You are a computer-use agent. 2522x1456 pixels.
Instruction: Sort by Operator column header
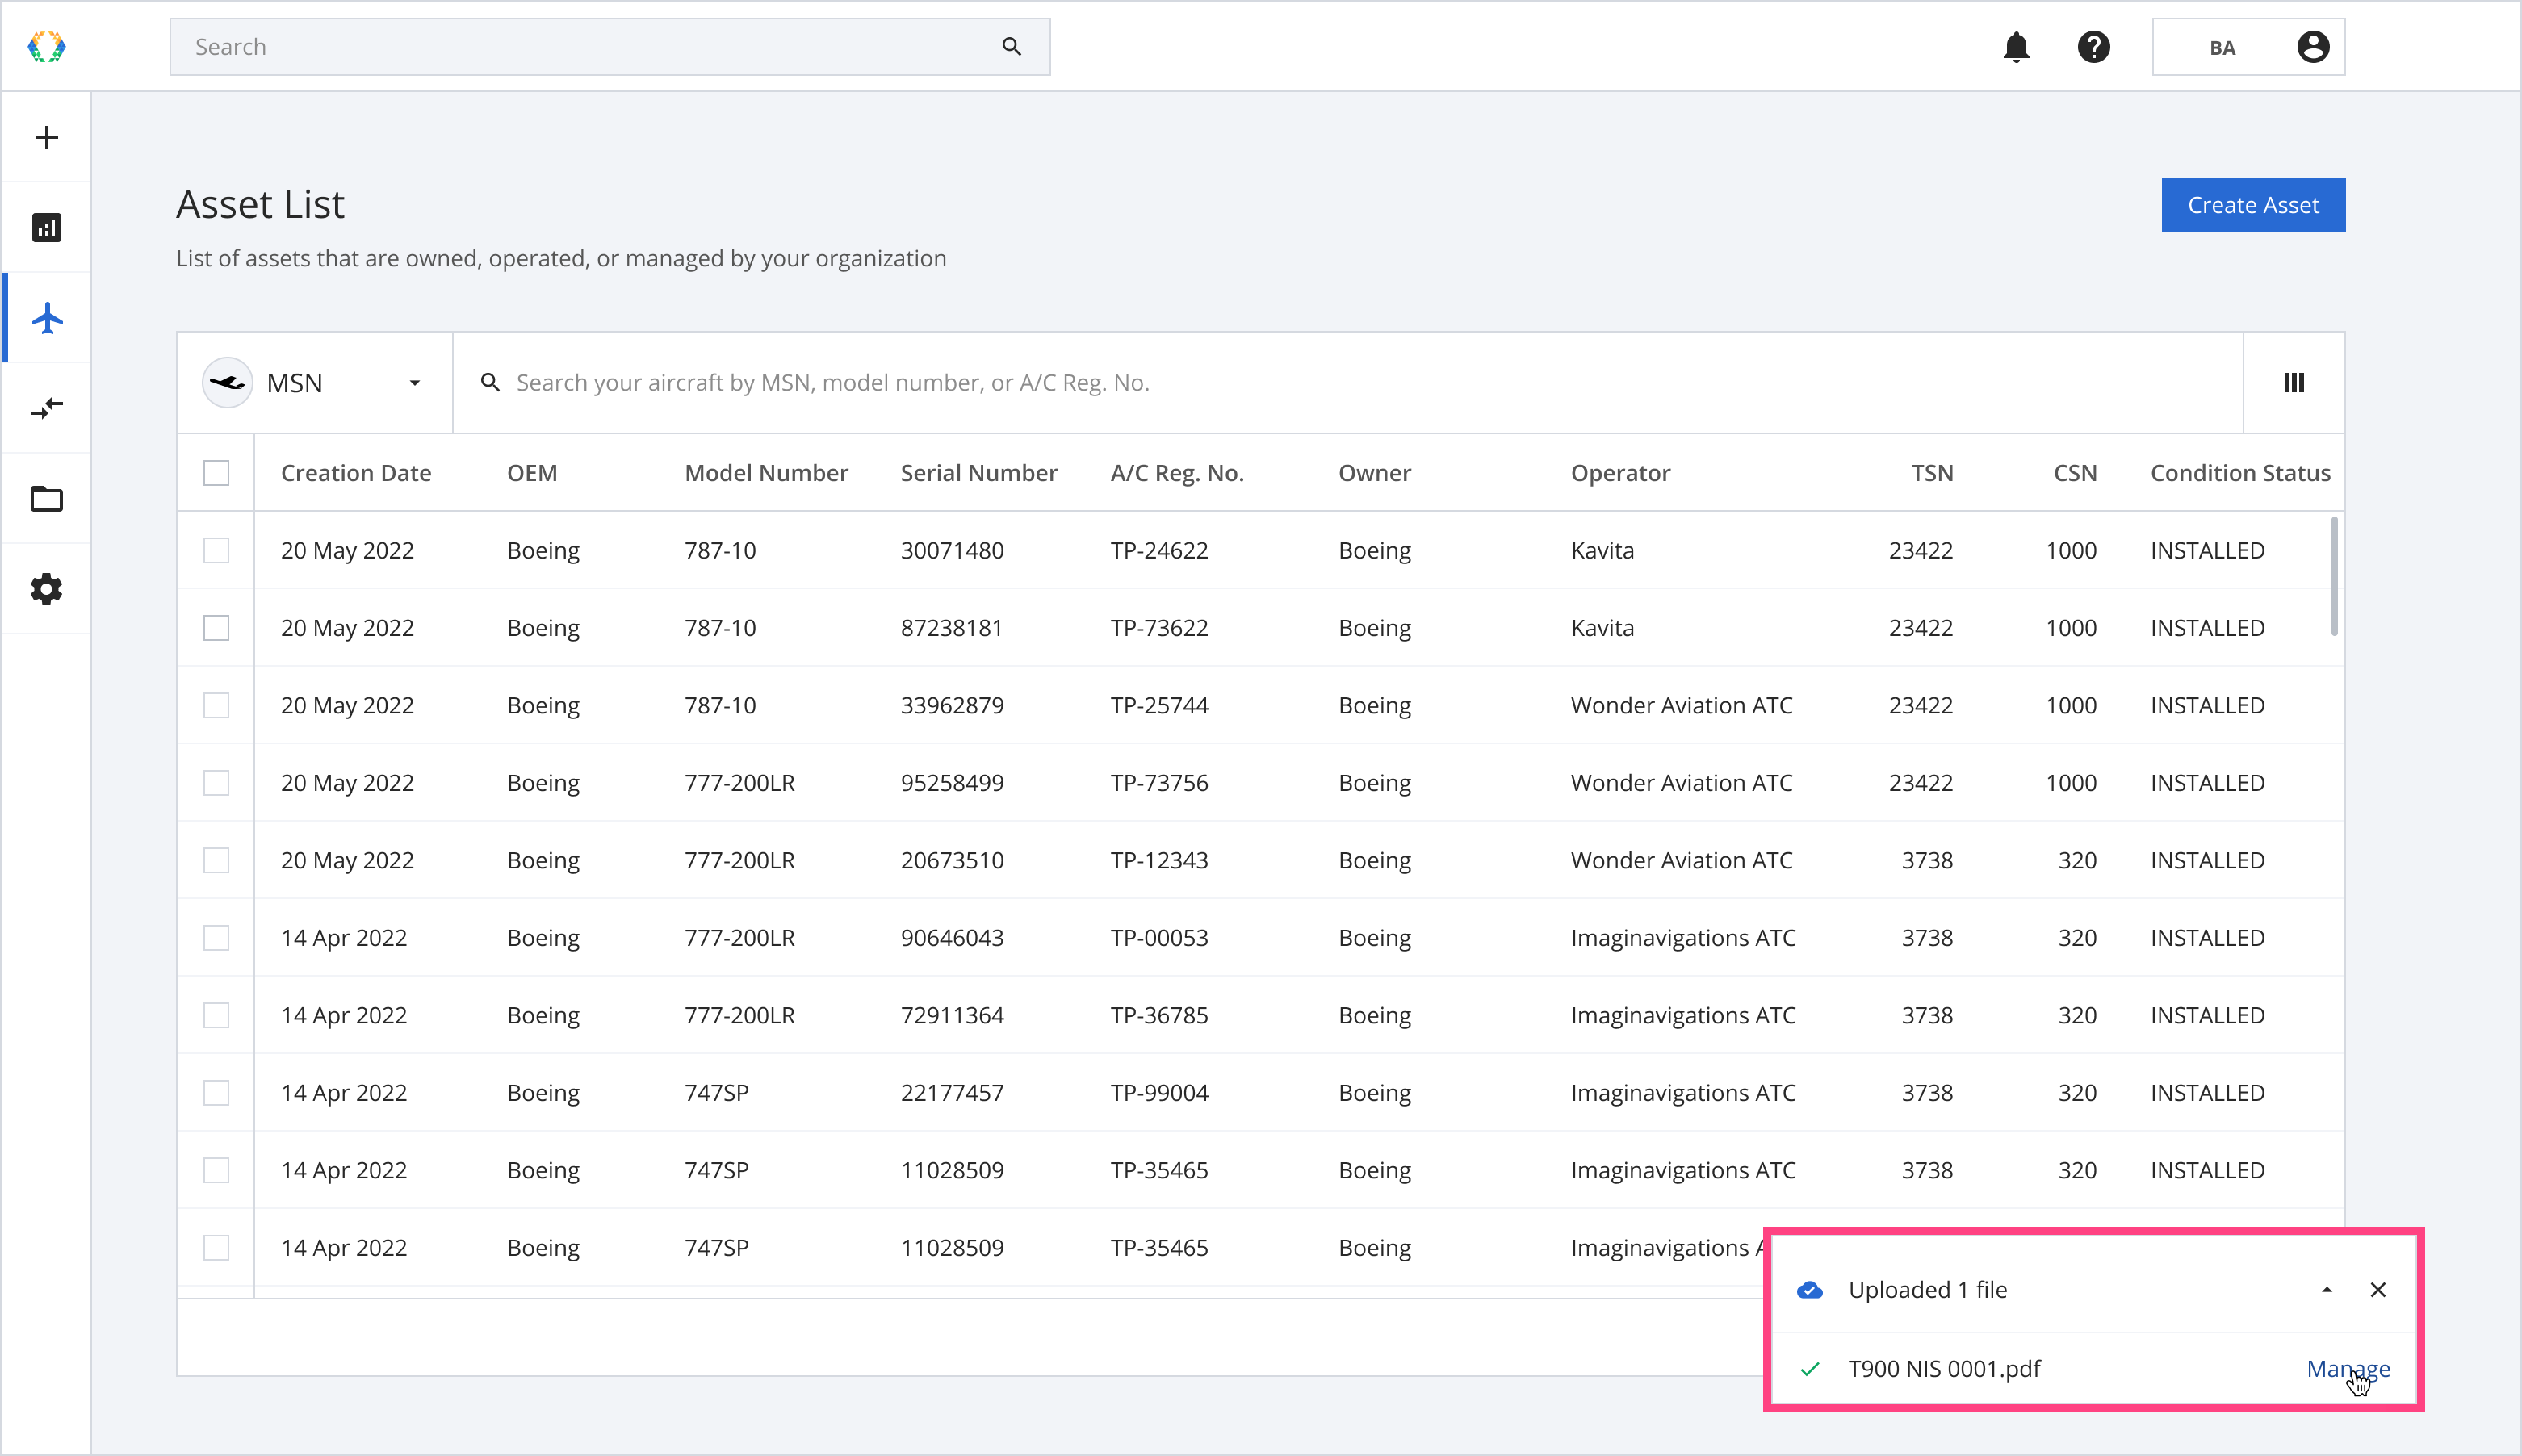coord(1620,473)
